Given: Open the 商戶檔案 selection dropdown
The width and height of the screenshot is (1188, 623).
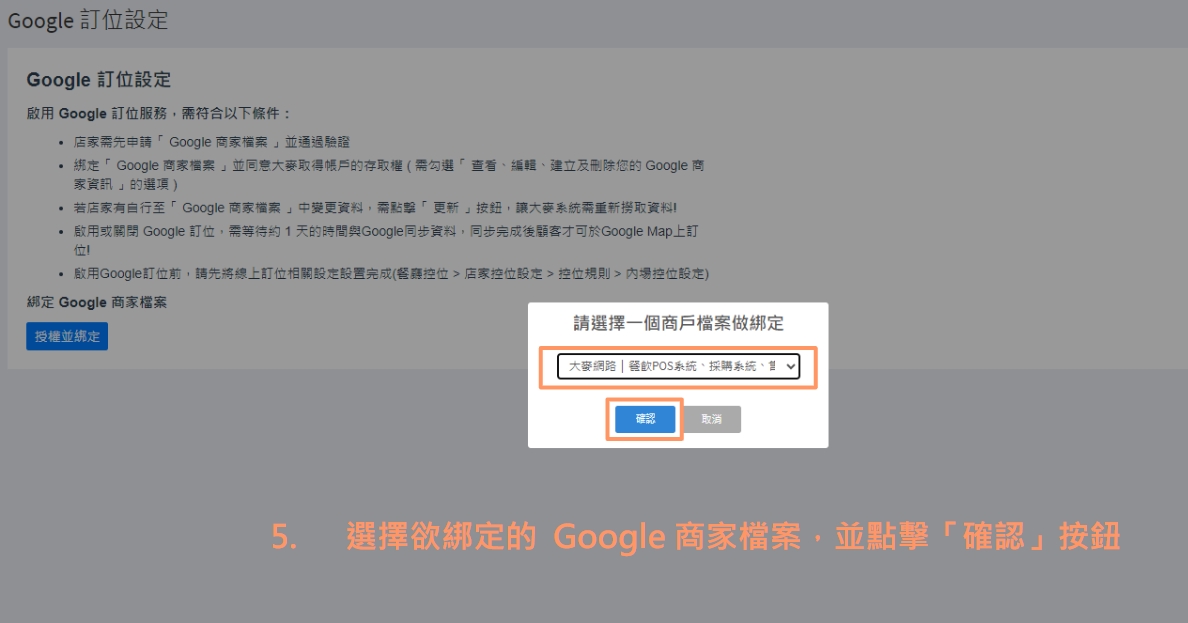Looking at the screenshot, I should [678, 367].
